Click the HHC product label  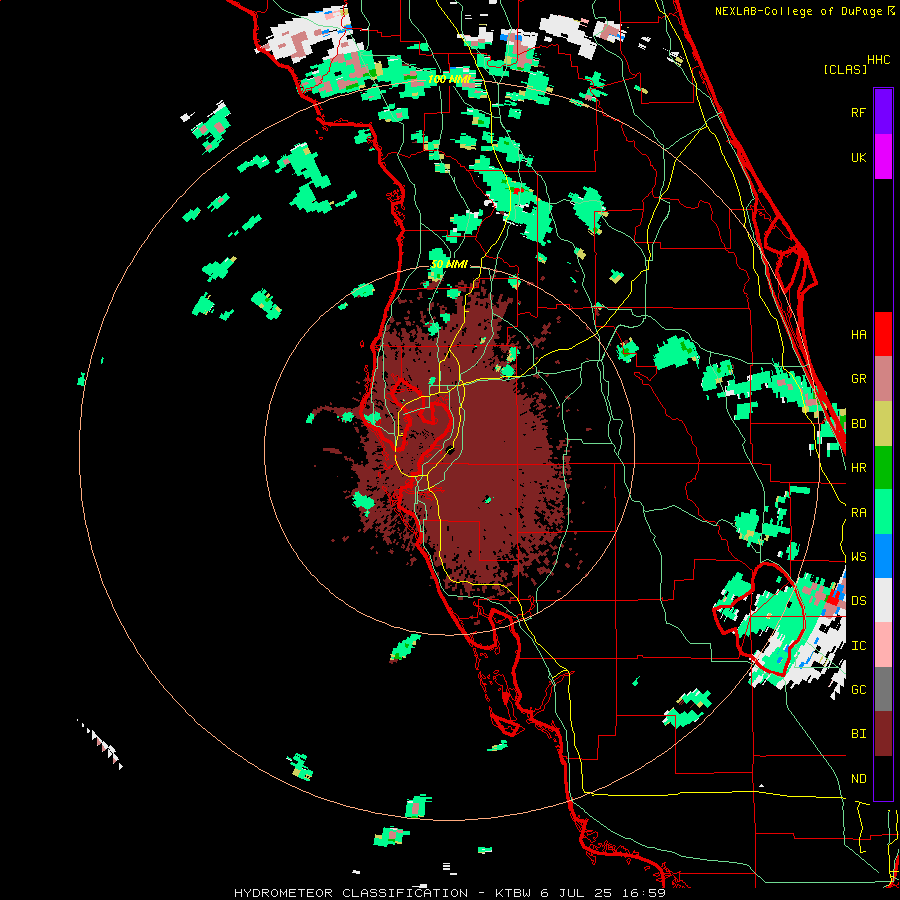pos(879,60)
